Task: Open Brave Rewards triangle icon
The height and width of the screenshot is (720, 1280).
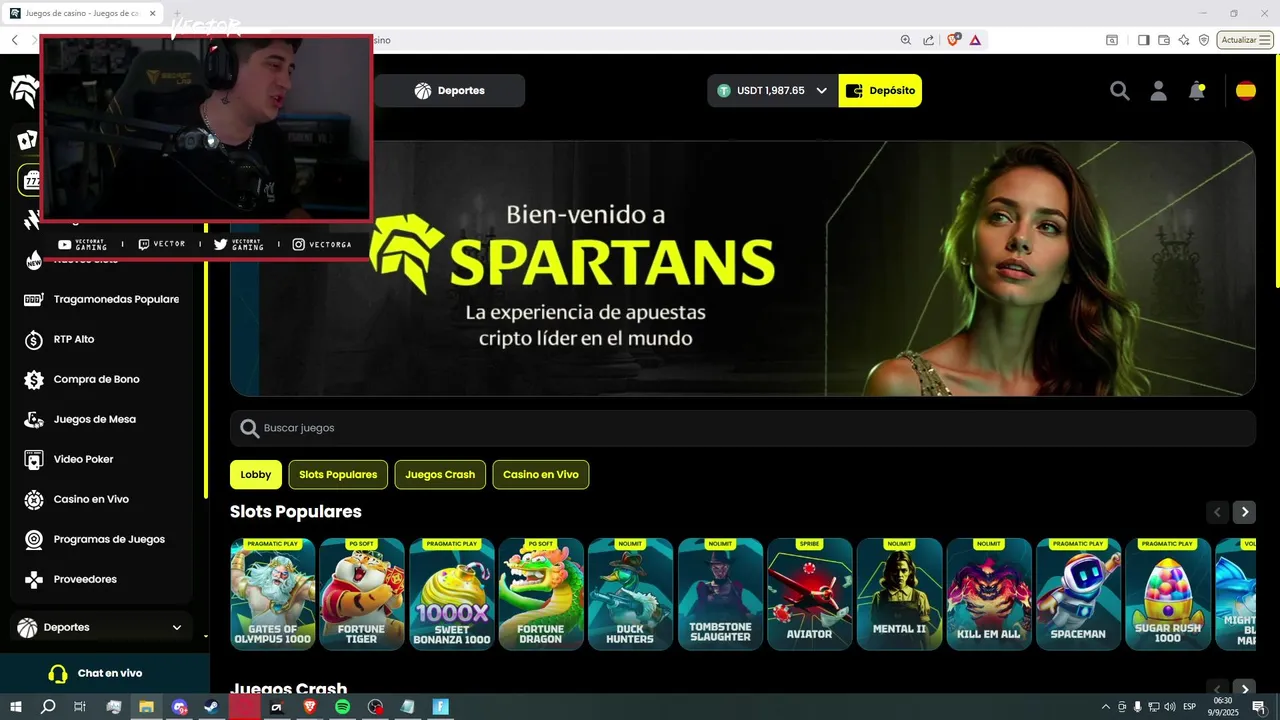Action: click(x=975, y=40)
